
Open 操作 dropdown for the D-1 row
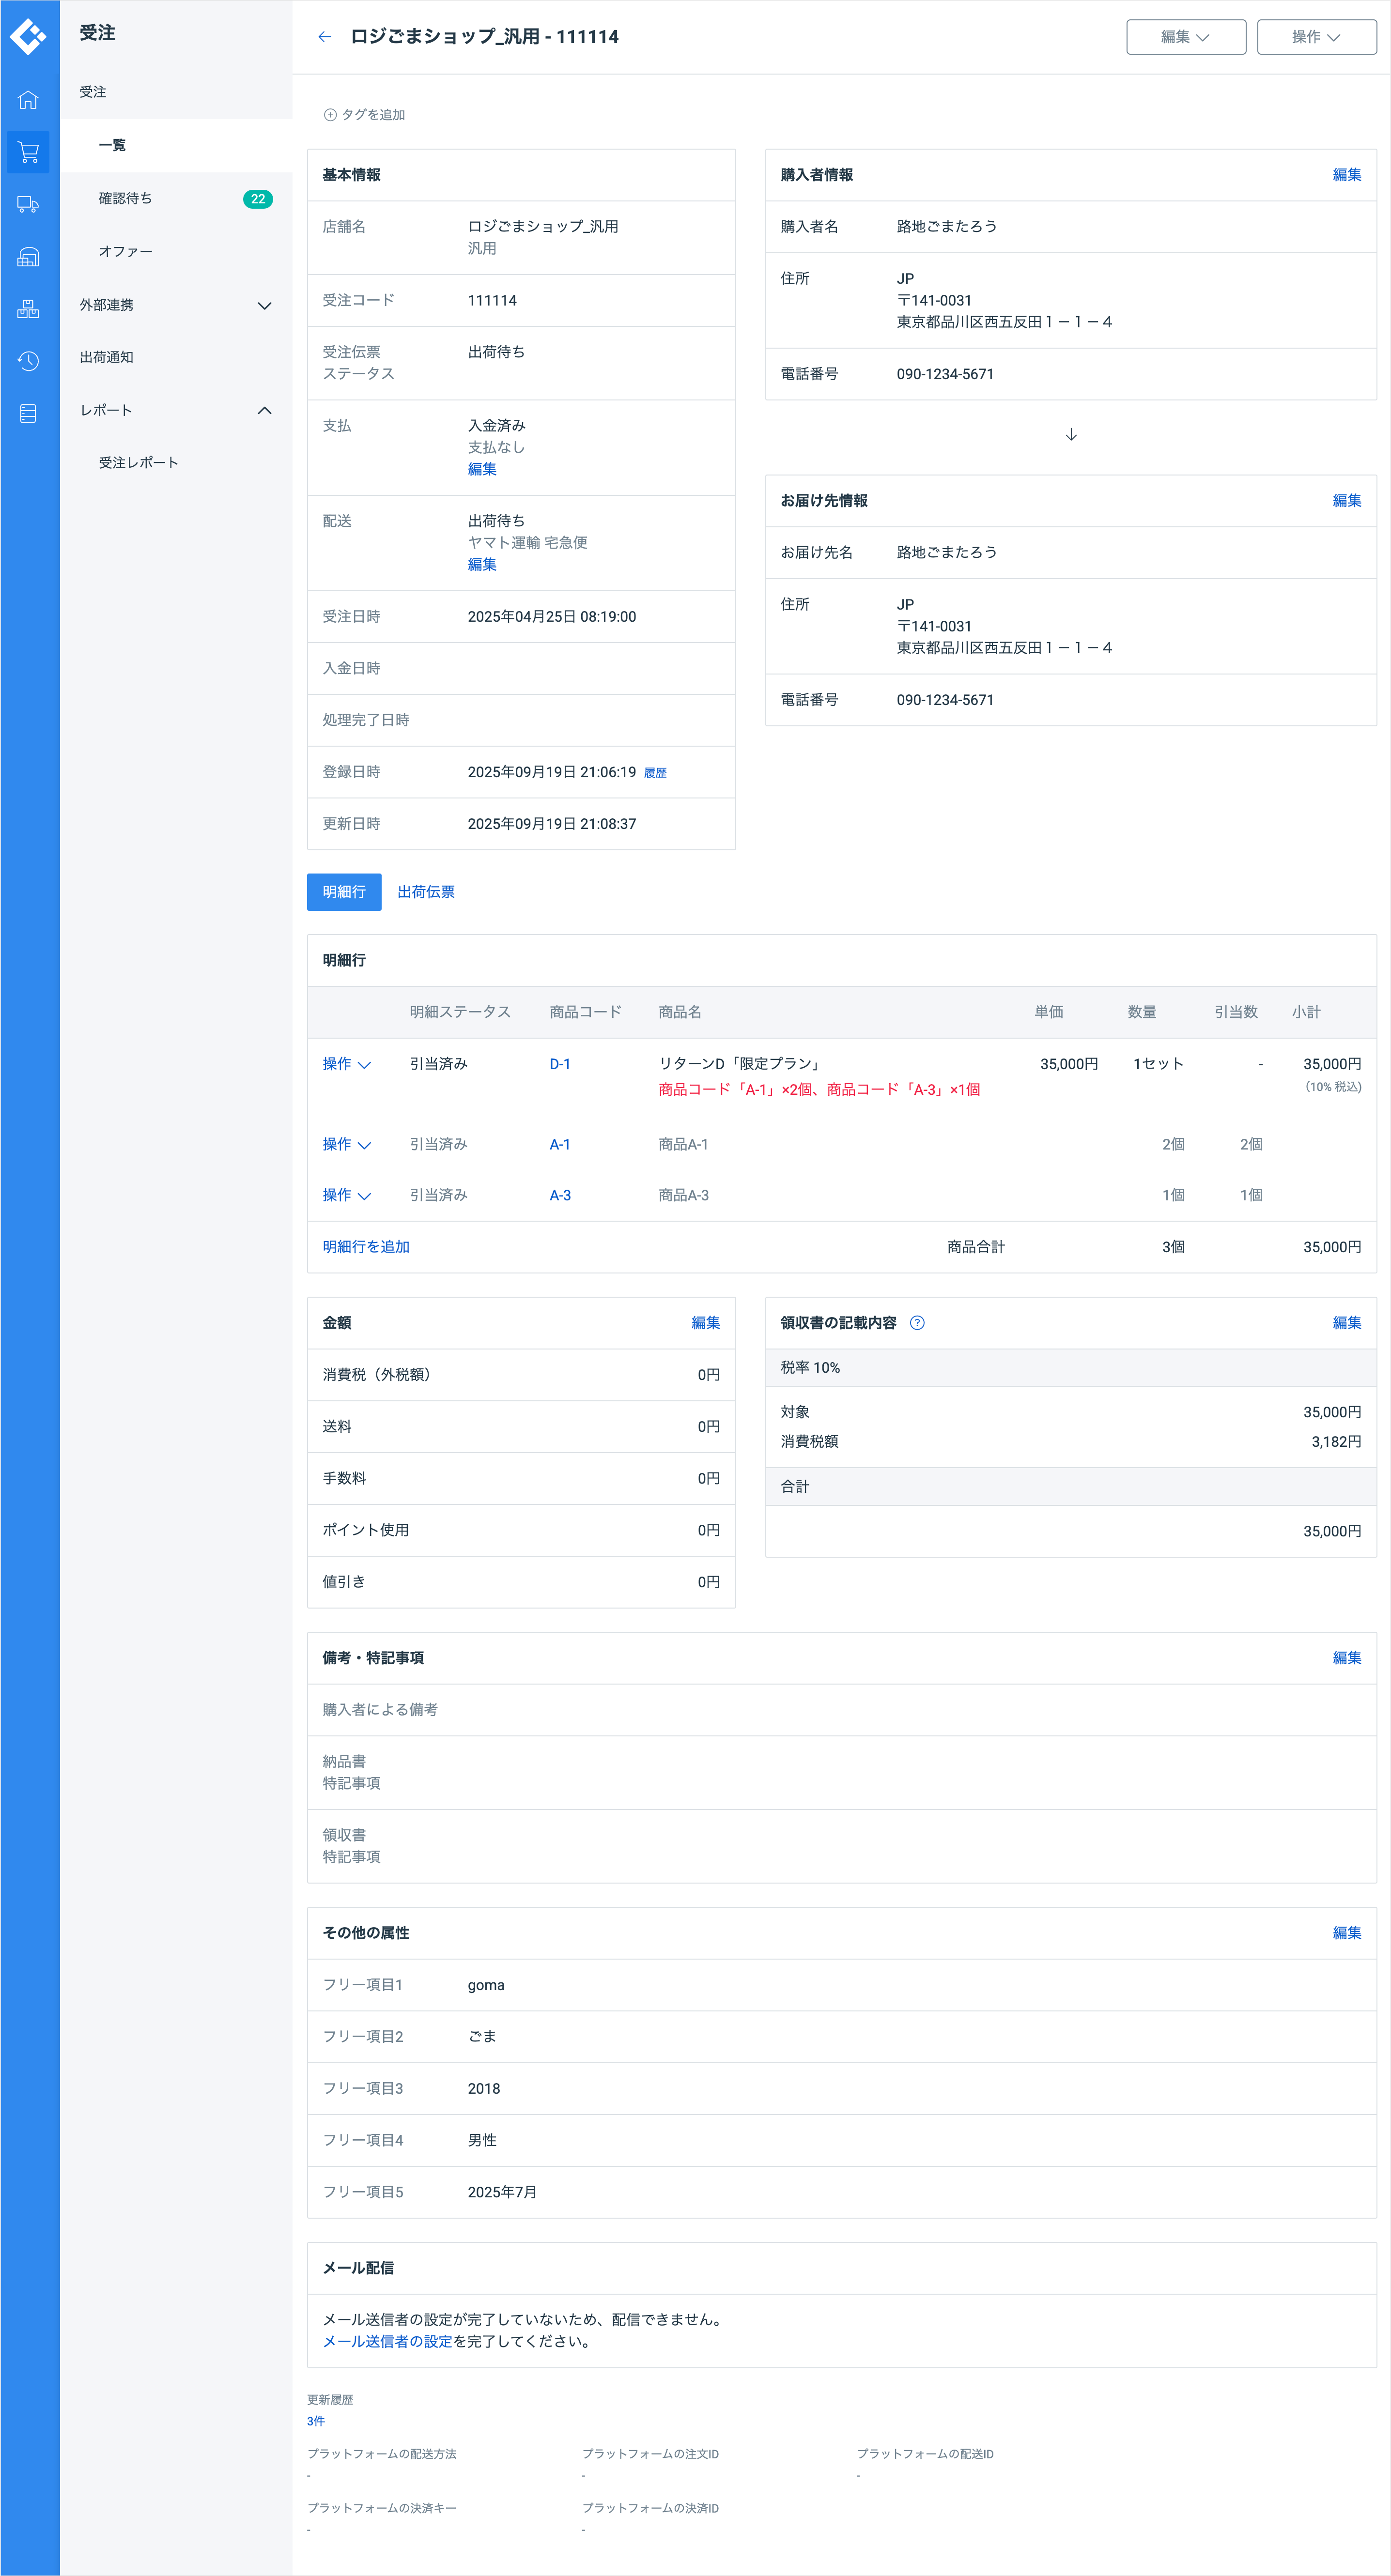pos(346,1064)
